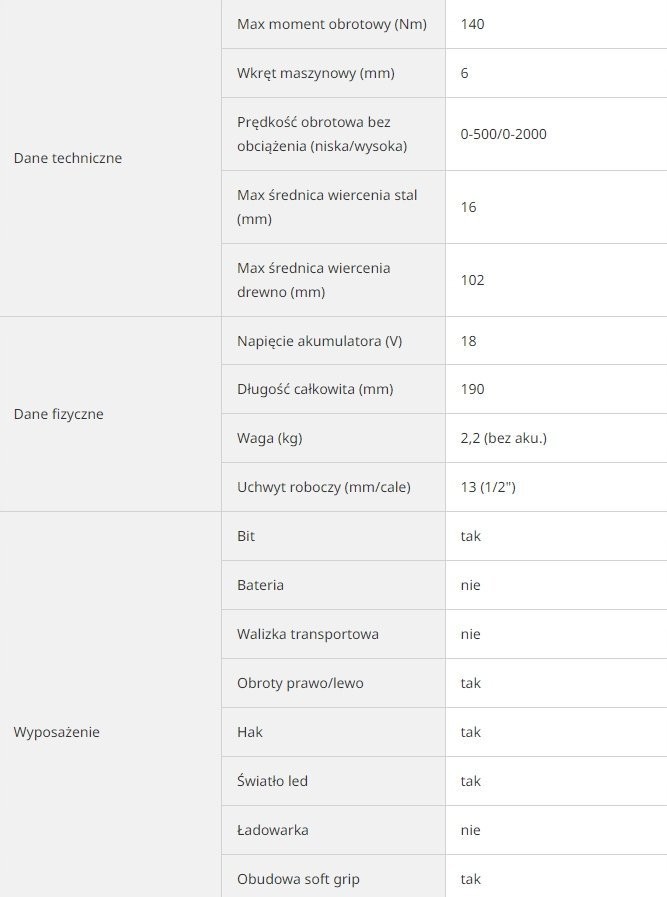Click the weight value '2,2 (bez aku.)'
This screenshot has width=667, height=897.
pyautogui.click(x=504, y=438)
